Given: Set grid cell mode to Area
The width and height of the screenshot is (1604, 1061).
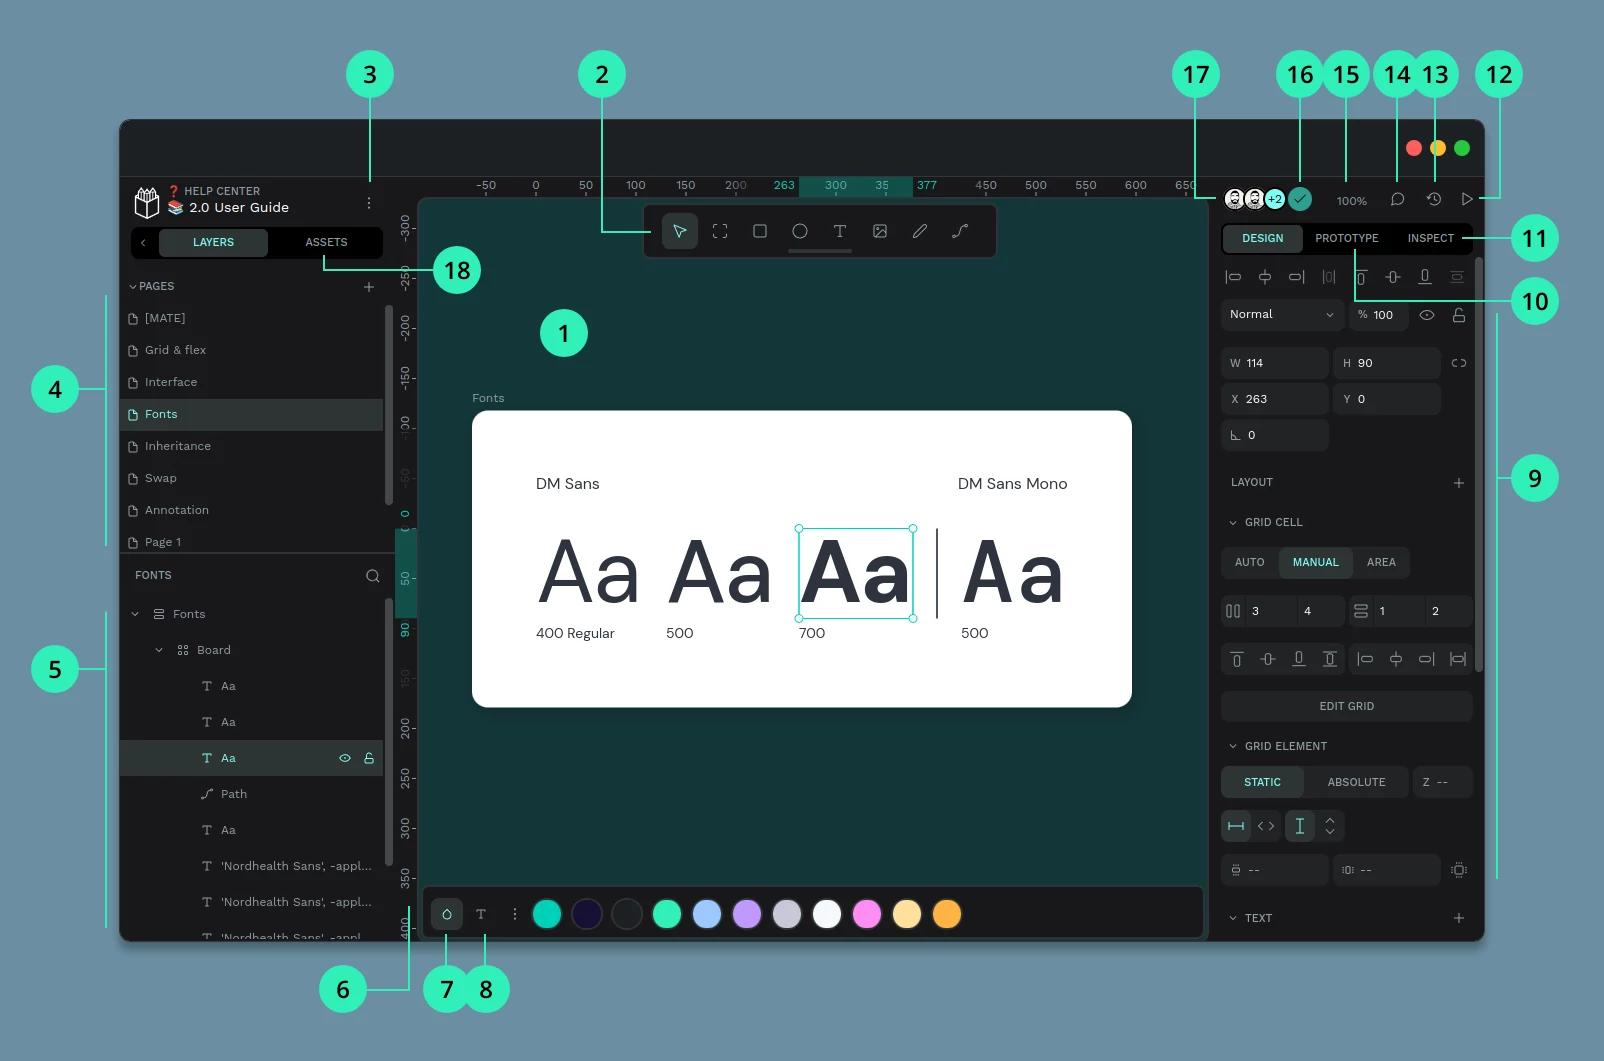Looking at the screenshot, I should (1380, 562).
